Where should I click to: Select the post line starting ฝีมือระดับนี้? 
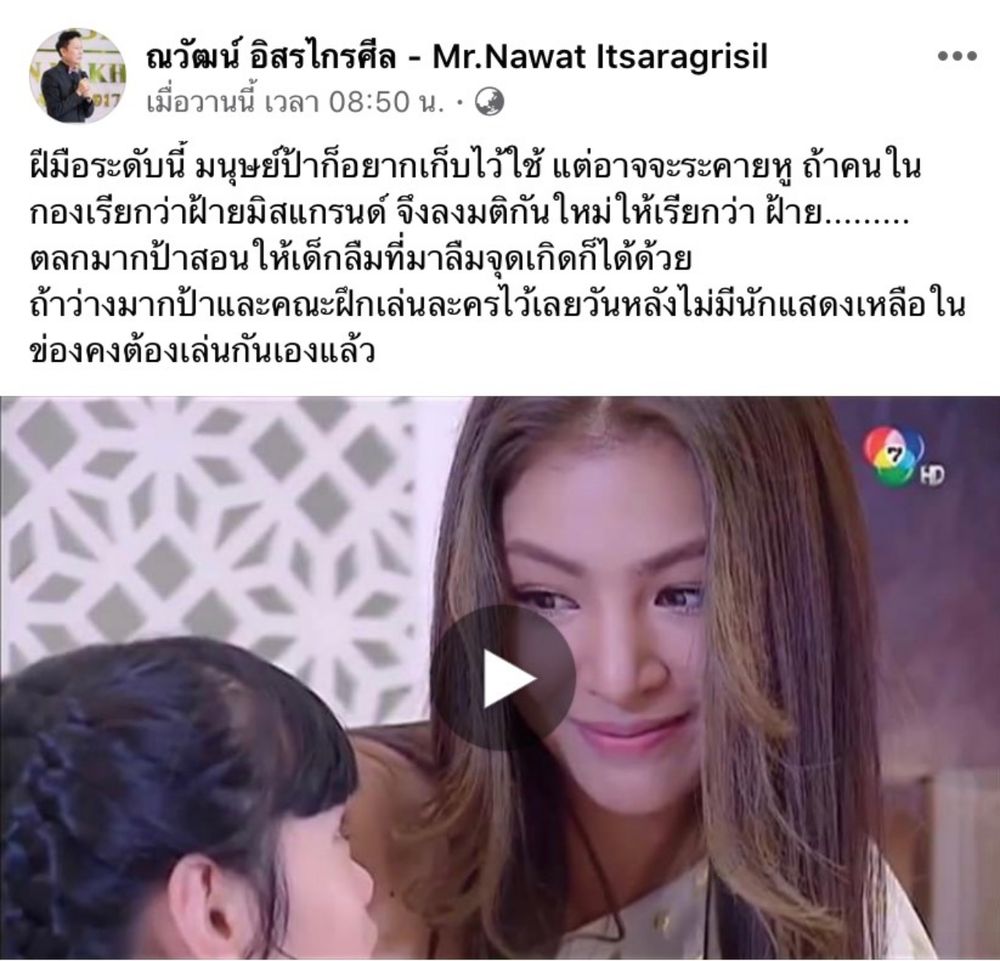click(x=476, y=167)
